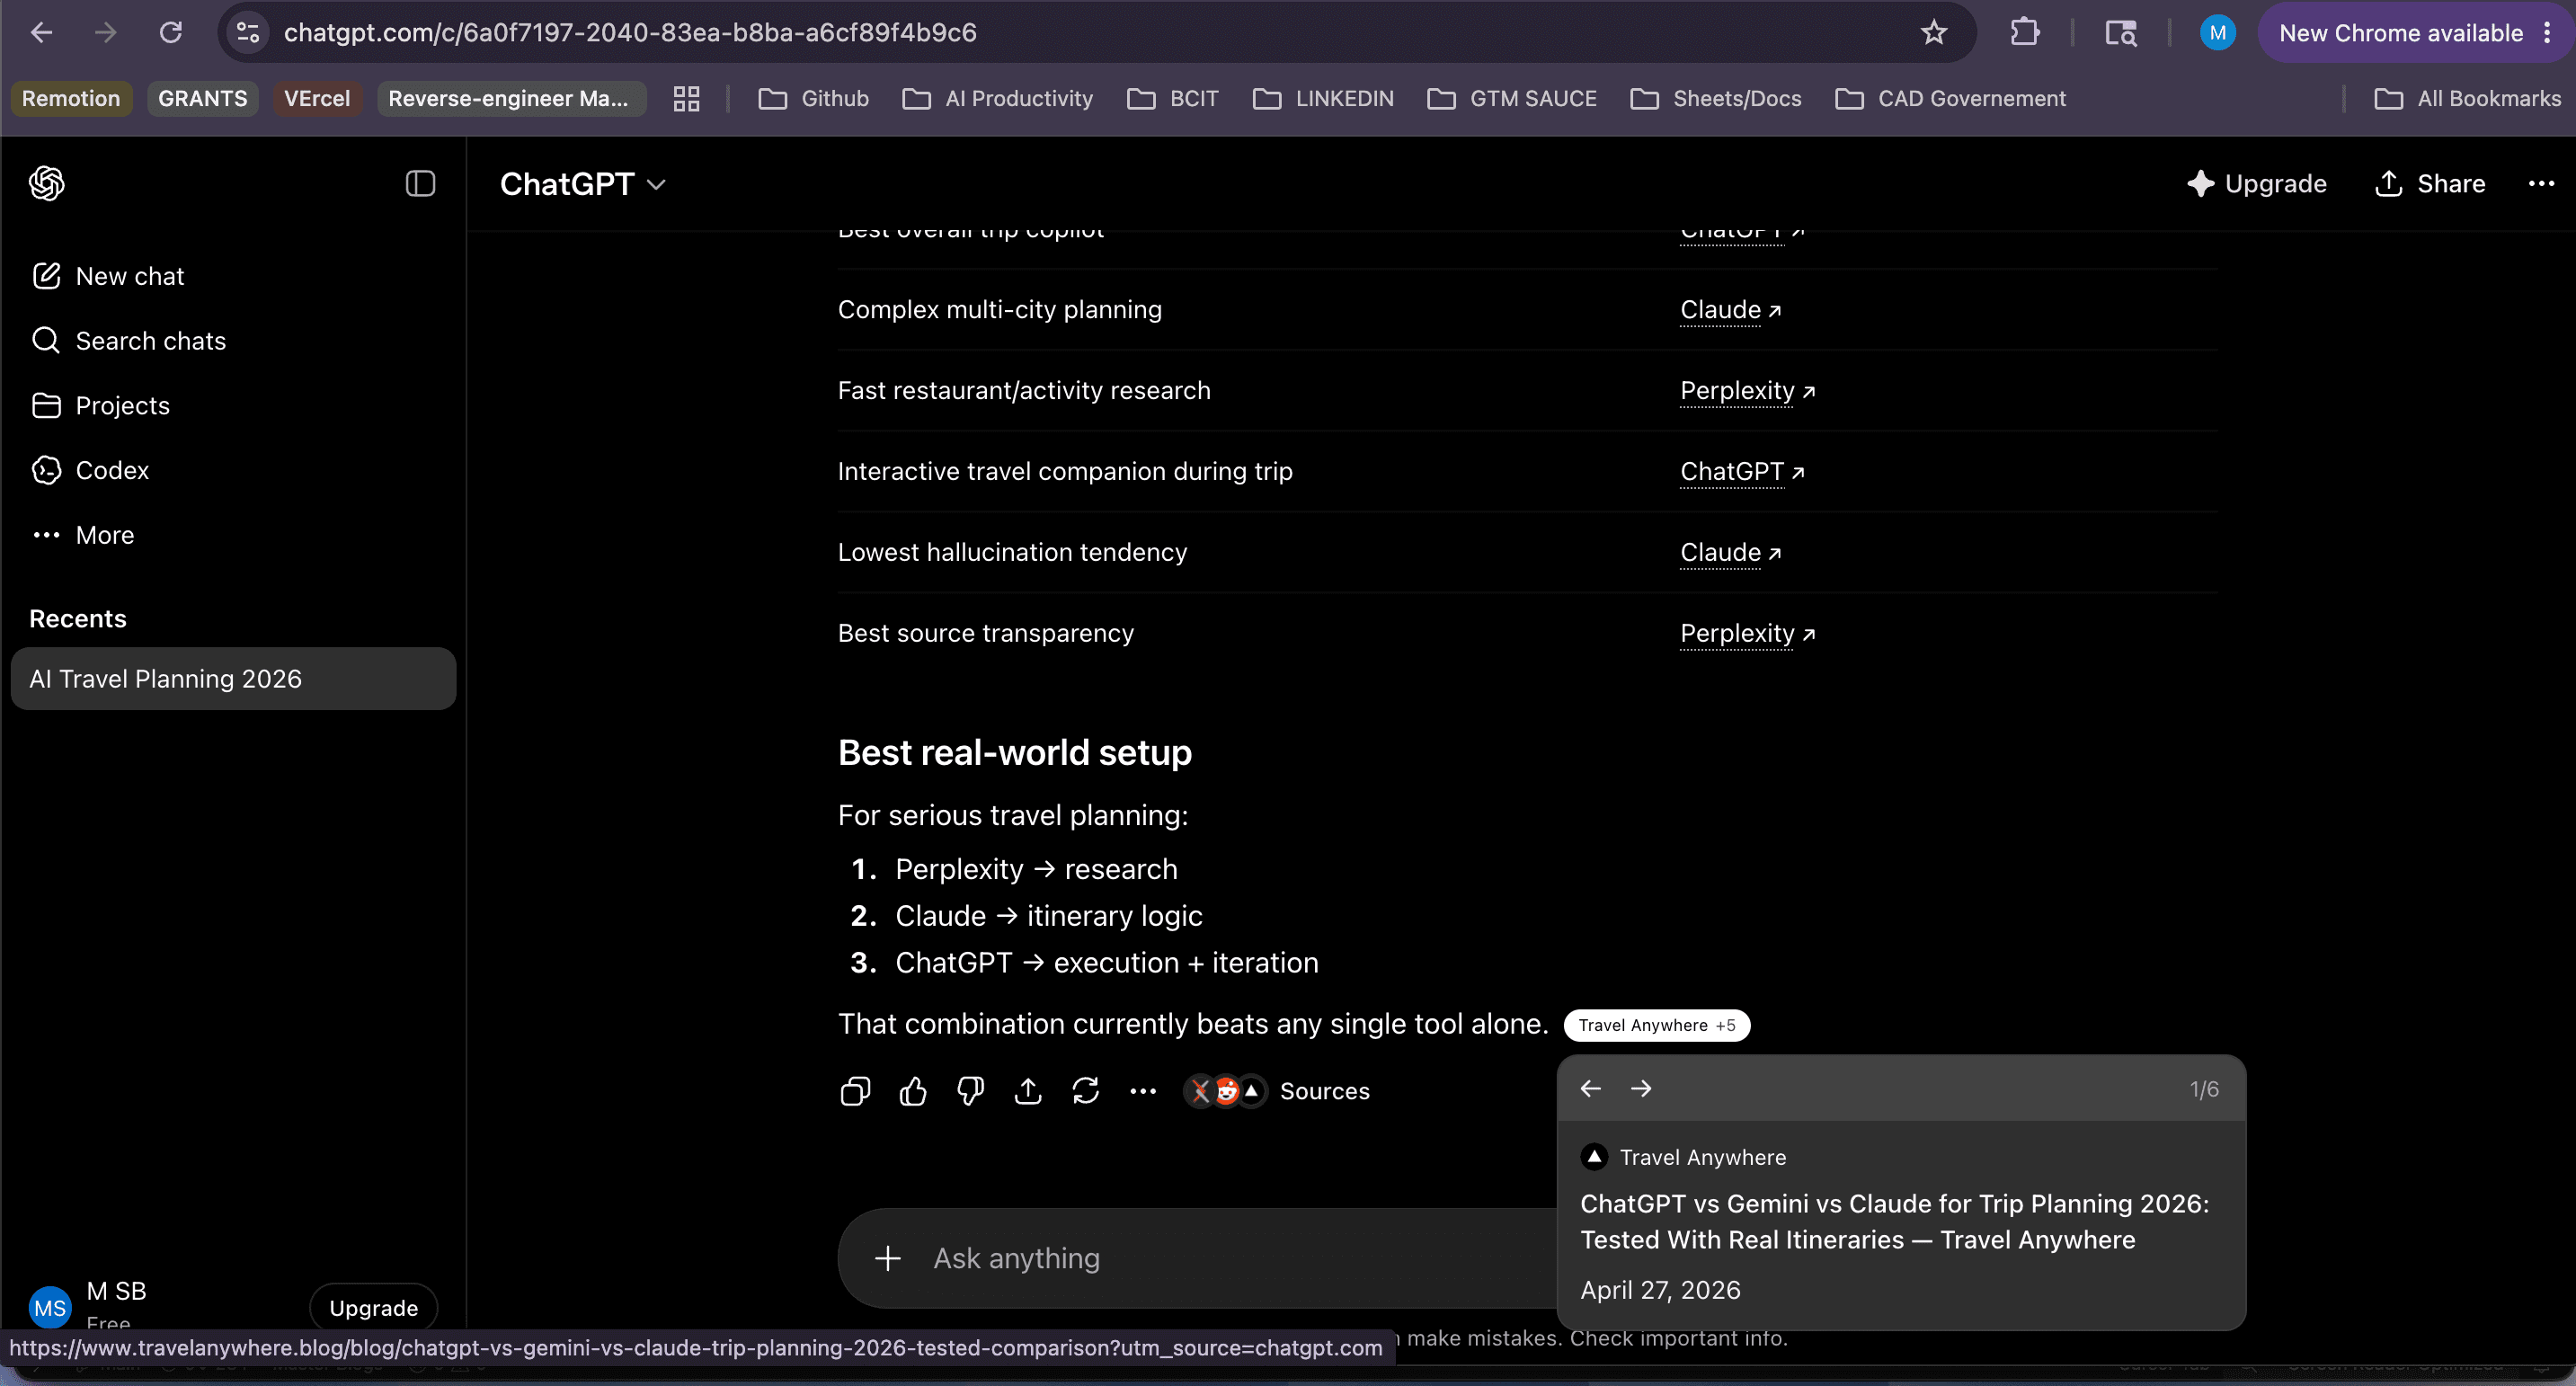Copy the response with the copy icon
Viewport: 2576px width, 1386px height.
[x=855, y=1091]
